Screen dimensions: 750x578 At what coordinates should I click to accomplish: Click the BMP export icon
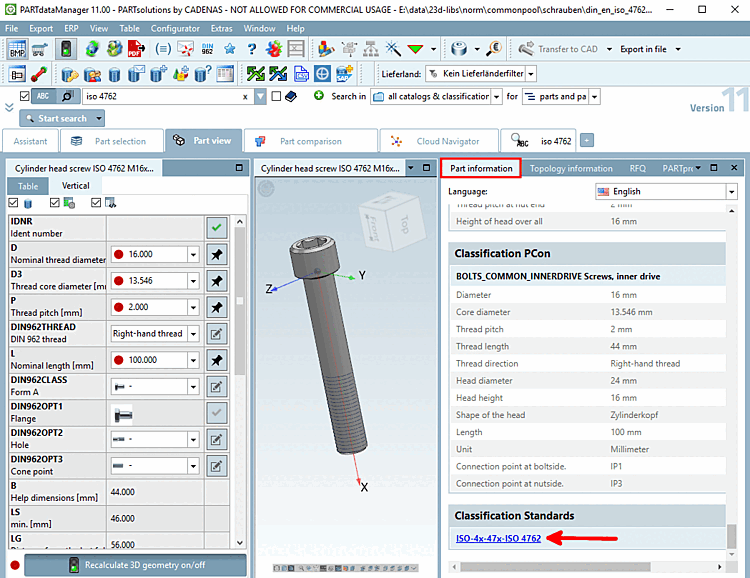(x=18, y=49)
